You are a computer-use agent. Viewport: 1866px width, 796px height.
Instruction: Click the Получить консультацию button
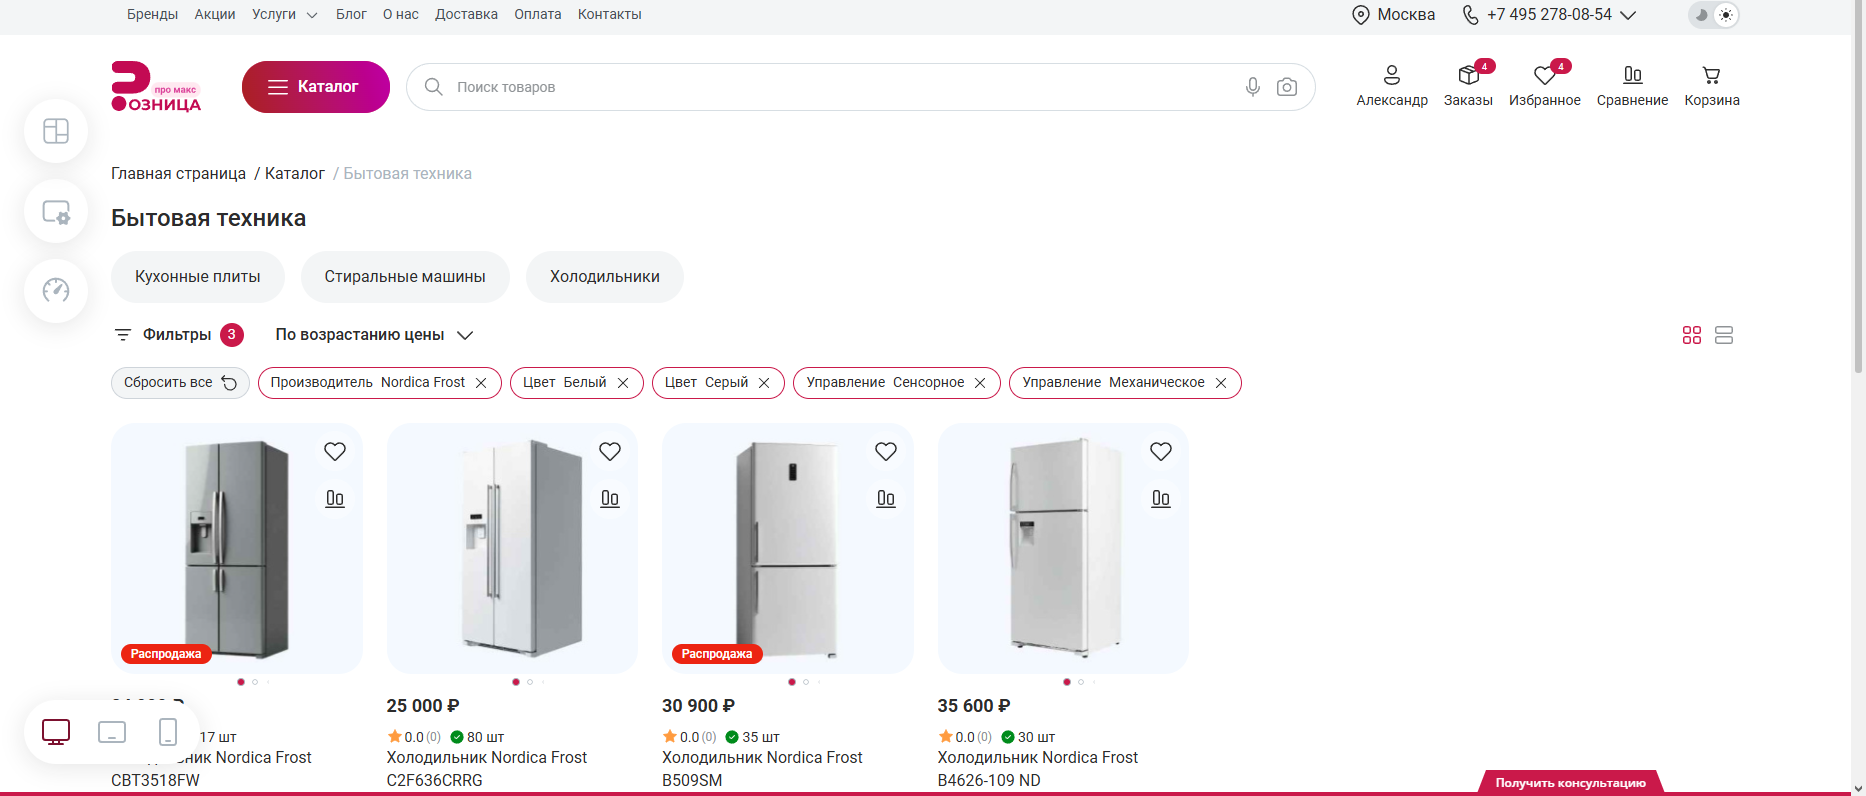coord(1570,783)
